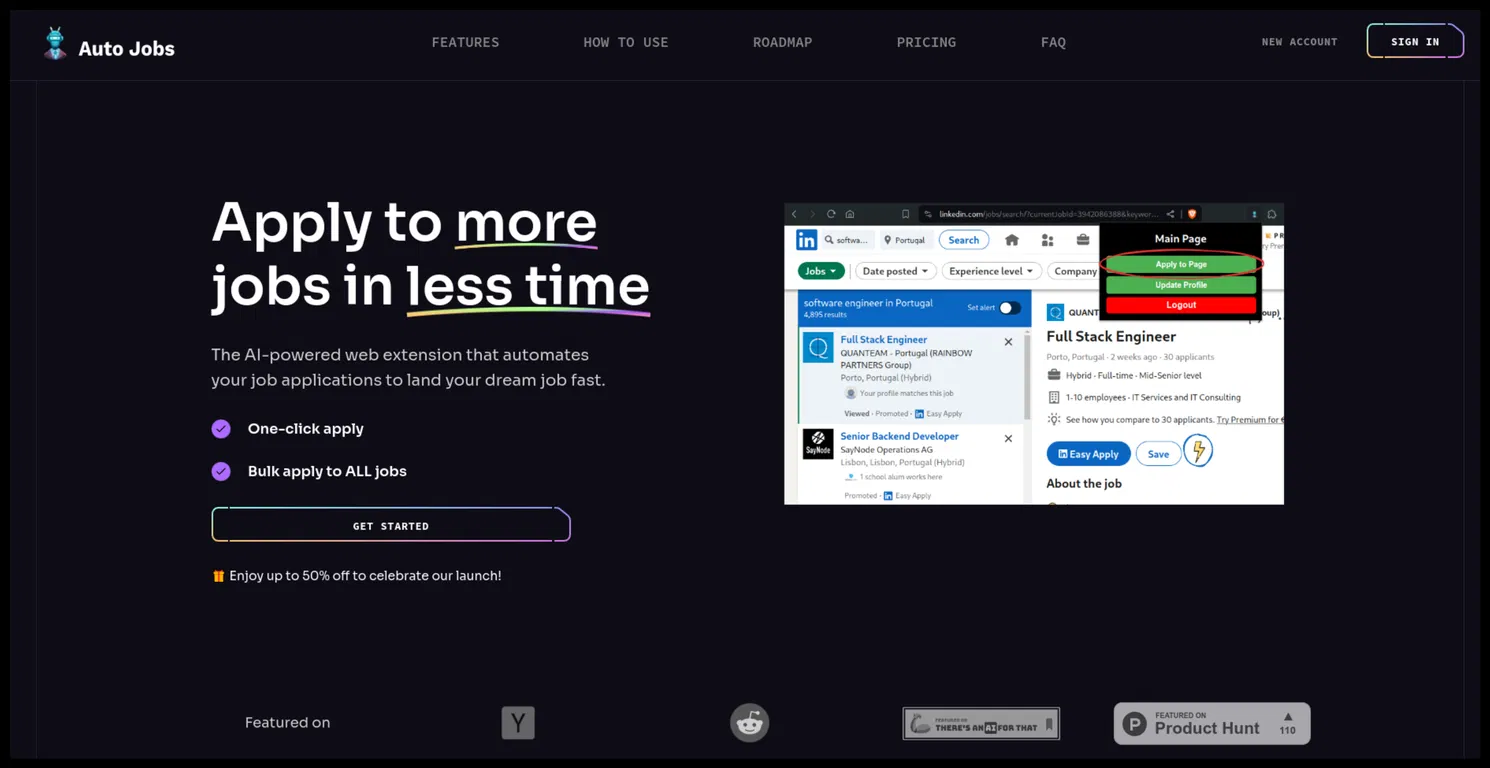
Task: Click the gift icon beside the 50% off launch offer
Action: 218,576
